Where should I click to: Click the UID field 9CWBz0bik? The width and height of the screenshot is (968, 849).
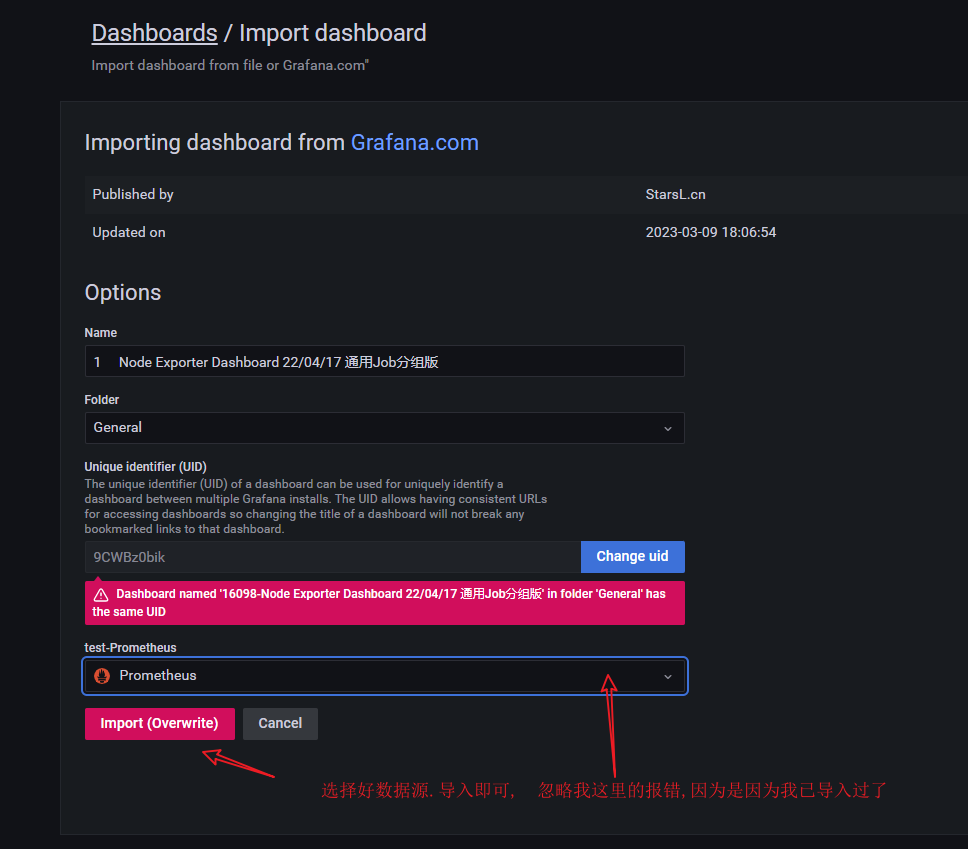(333, 557)
